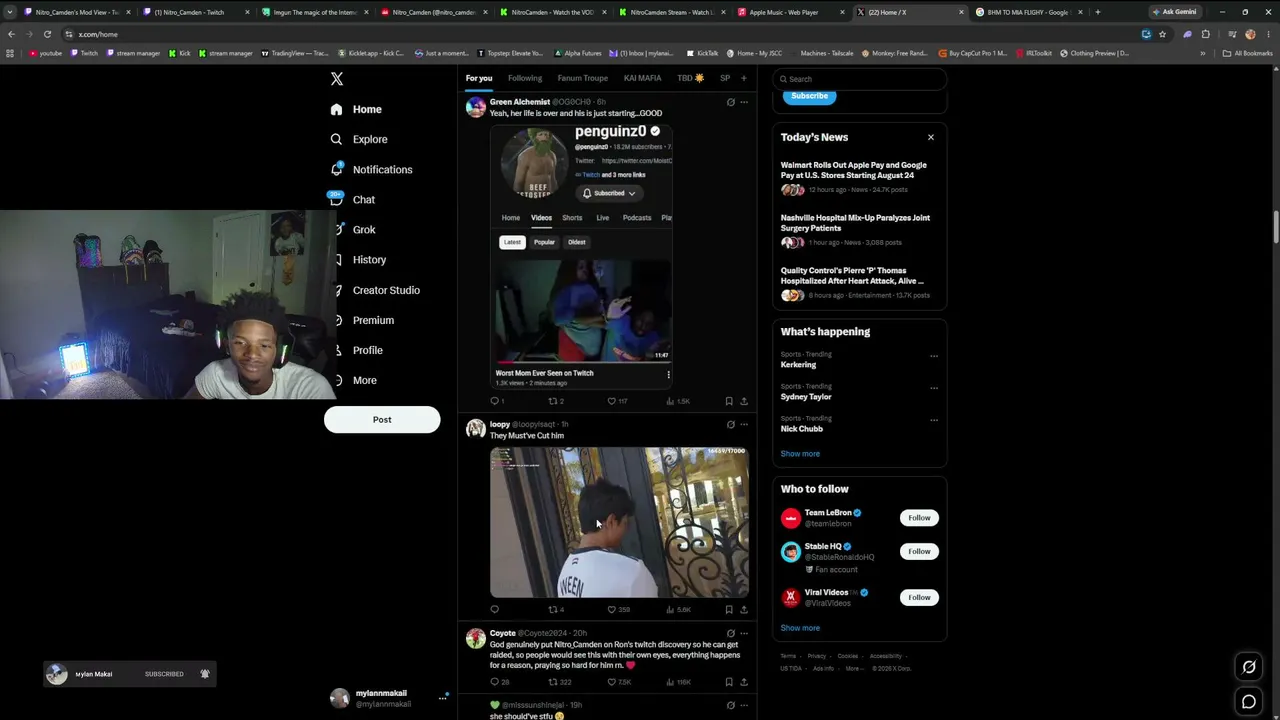The width and height of the screenshot is (1280, 720).
Task: Like the Coyote post
Action: click(619, 682)
